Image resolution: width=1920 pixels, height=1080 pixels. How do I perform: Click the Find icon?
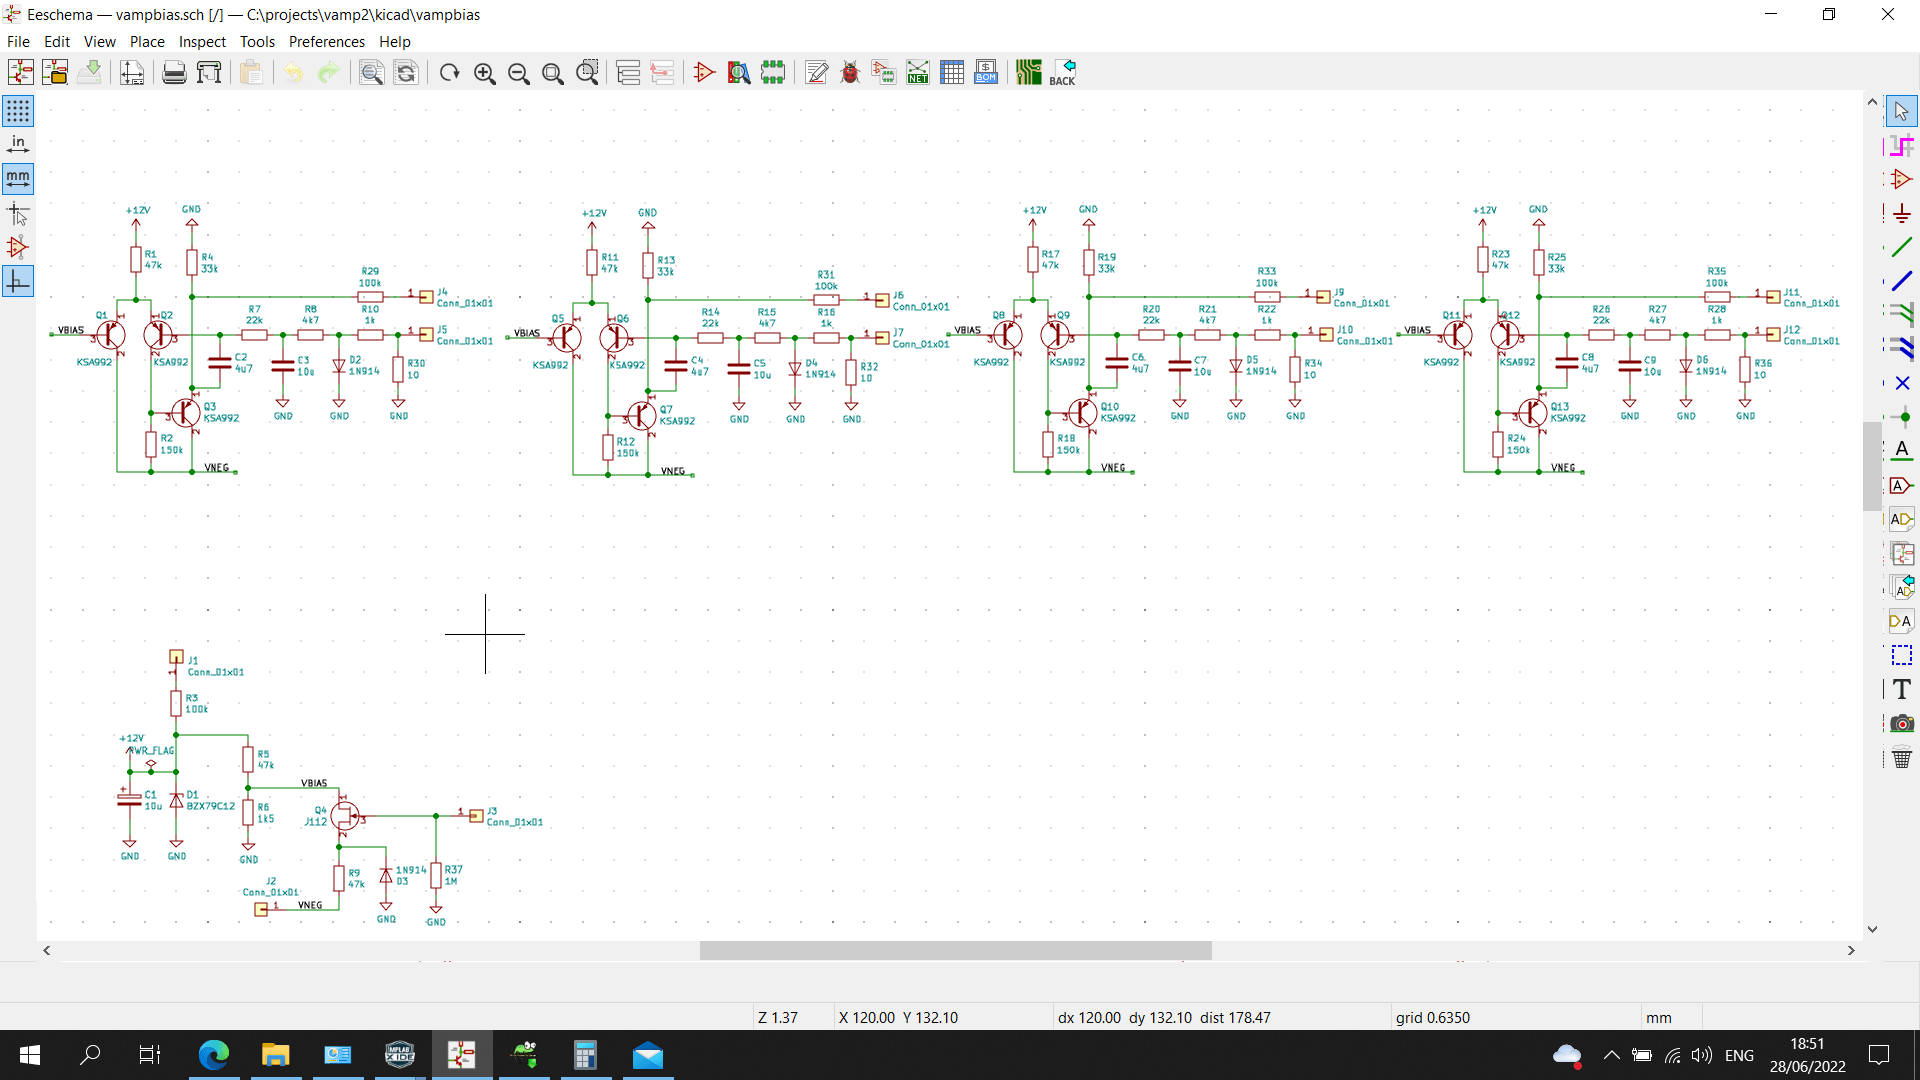pyautogui.click(x=371, y=72)
